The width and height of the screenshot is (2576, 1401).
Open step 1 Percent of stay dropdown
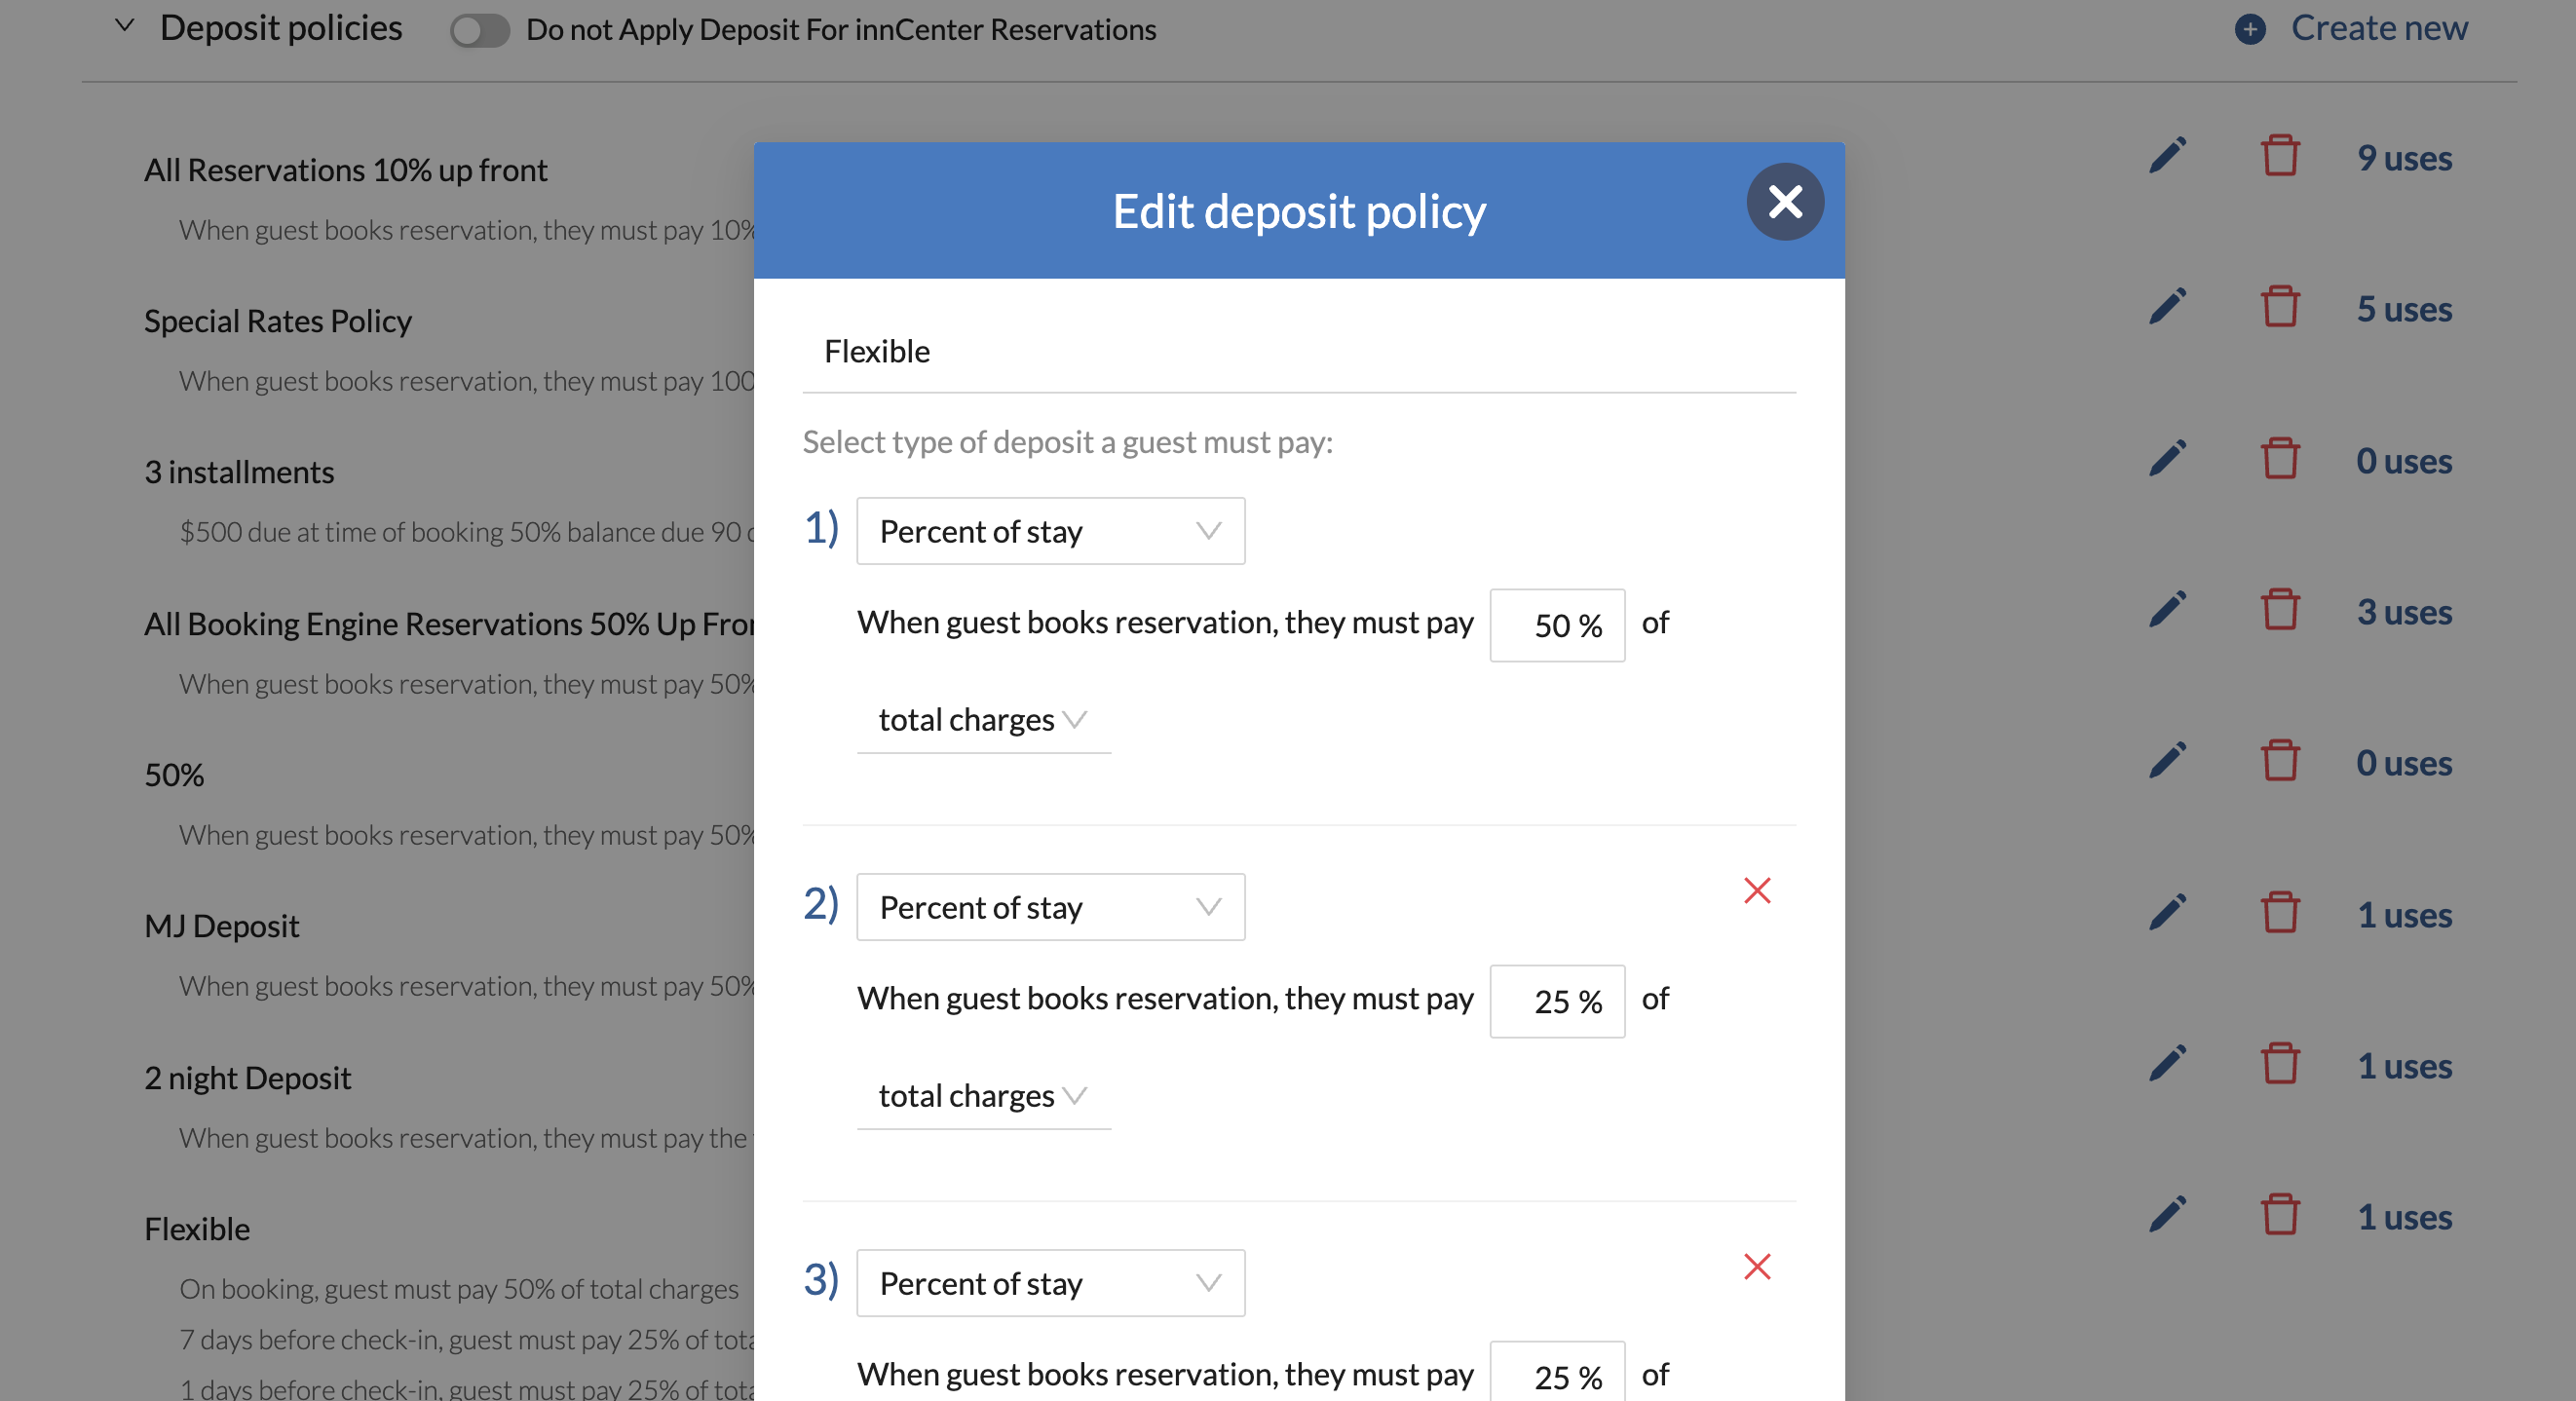pos(1050,531)
